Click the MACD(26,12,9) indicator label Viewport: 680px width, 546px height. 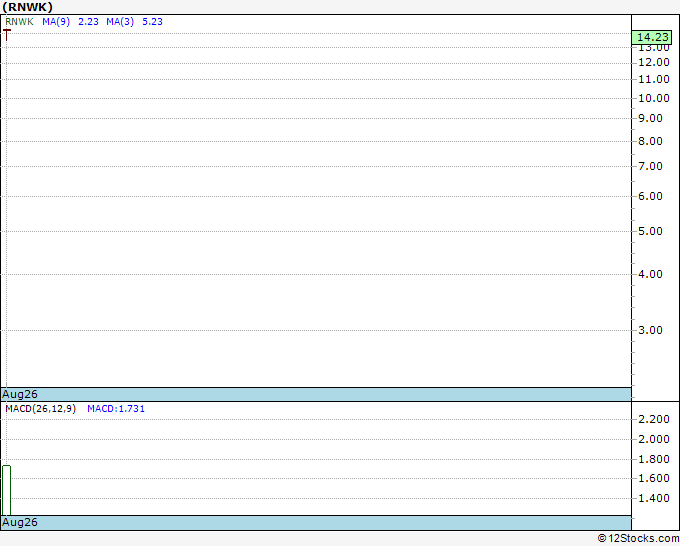(x=40, y=409)
